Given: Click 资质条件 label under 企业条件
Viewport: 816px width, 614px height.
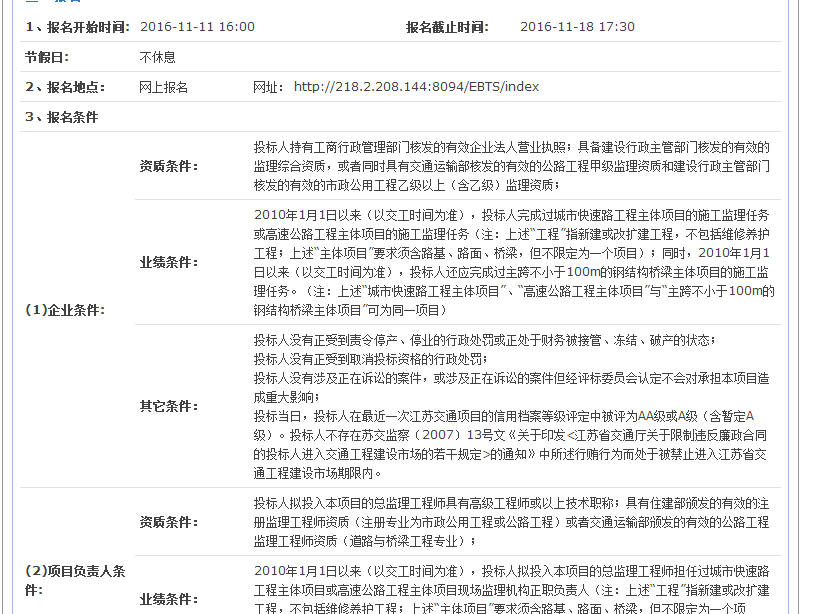Looking at the screenshot, I should [x=168, y=166].
